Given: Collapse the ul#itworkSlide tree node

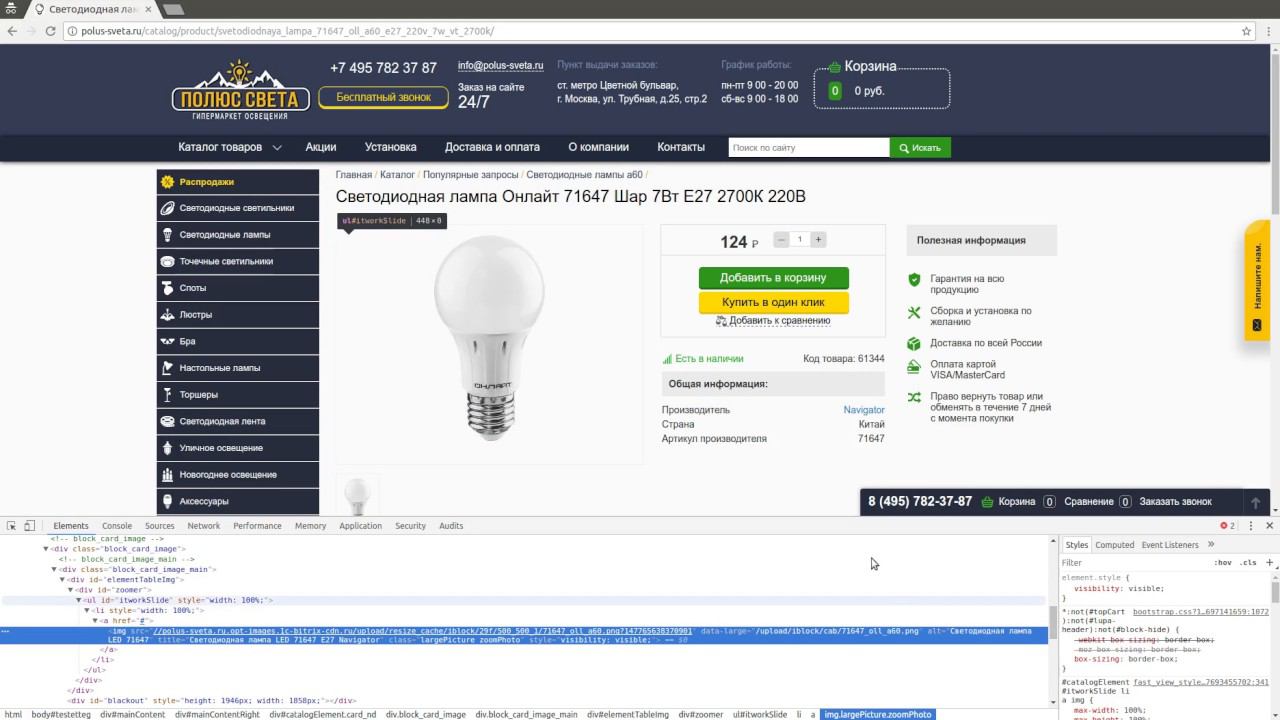Looking at the screenshot, I should tap(79, 600).
